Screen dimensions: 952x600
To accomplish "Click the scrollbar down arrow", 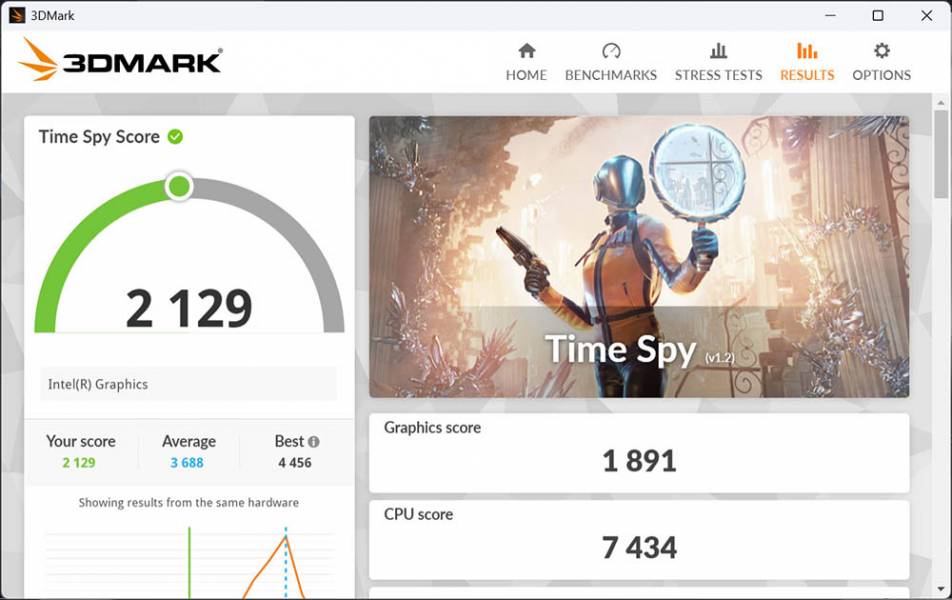I will point(940,589).
